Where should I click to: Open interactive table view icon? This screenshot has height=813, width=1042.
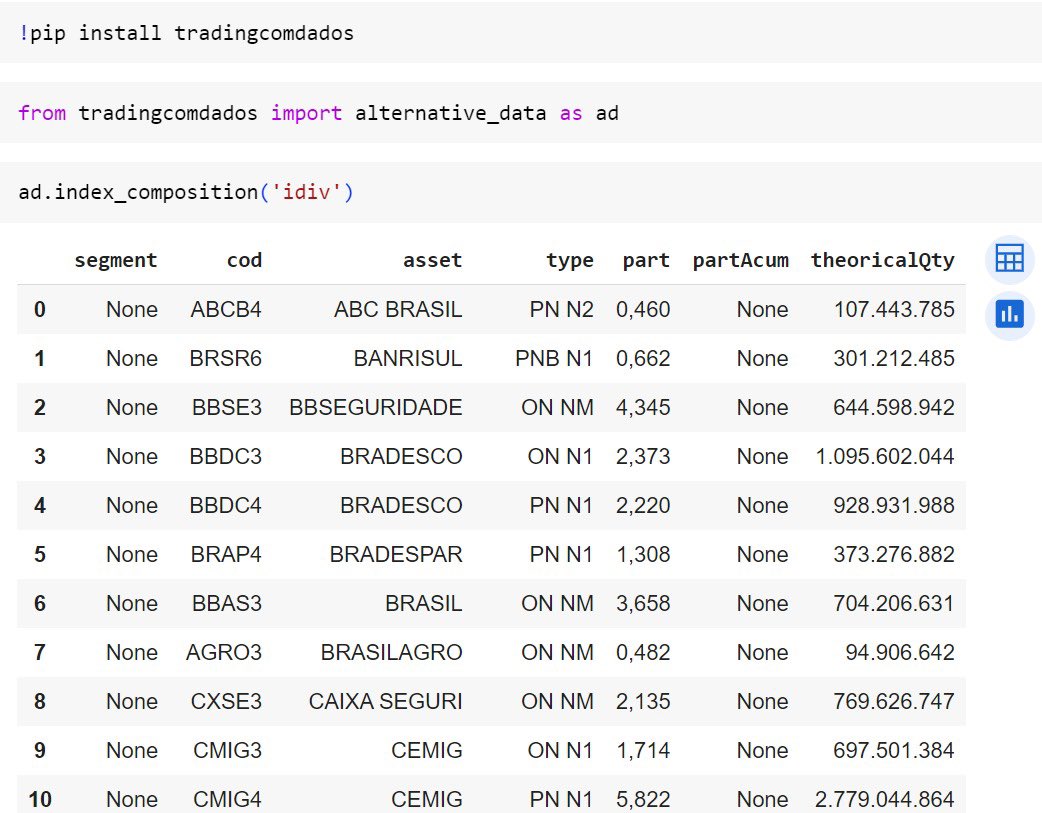point(1009,259)
